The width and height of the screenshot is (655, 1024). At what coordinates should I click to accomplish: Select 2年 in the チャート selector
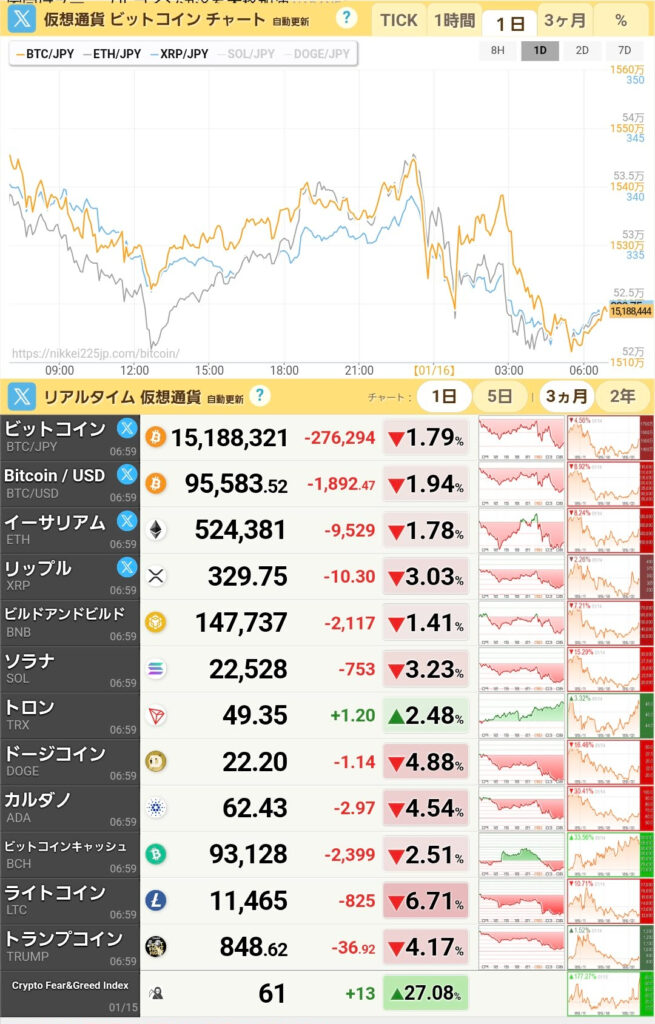[x=622, y=396]
